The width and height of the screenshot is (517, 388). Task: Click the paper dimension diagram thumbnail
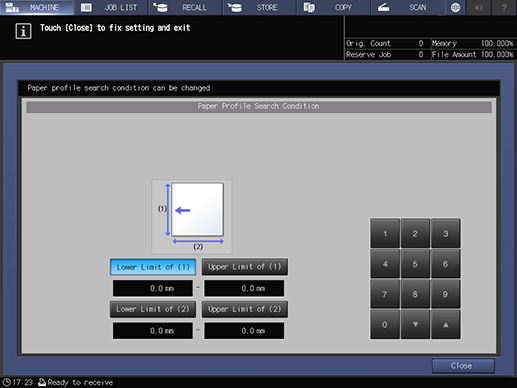pyautogui.click(x=192, y=217)
